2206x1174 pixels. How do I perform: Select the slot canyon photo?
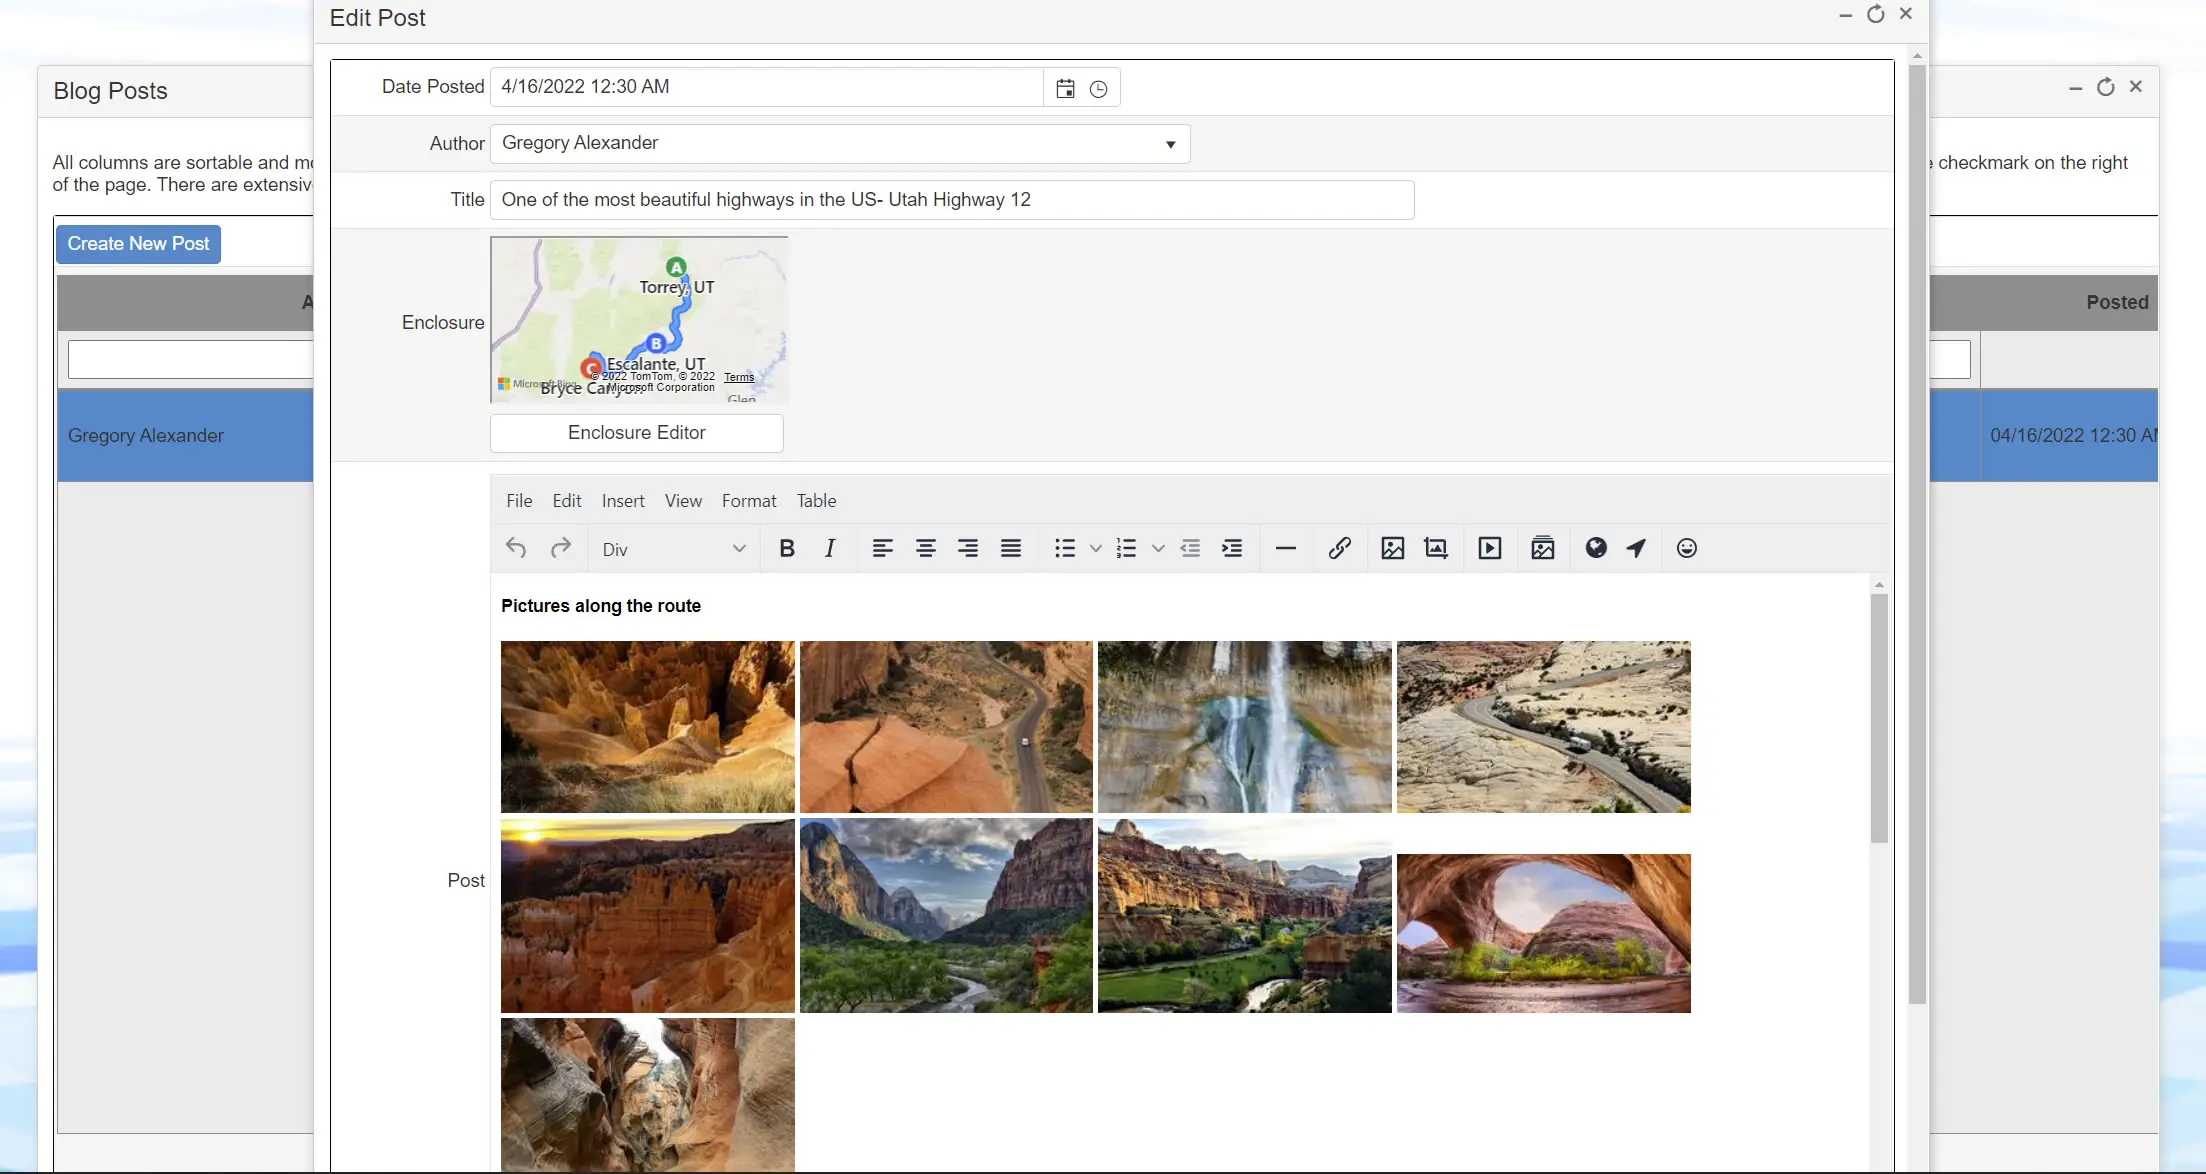point(647,1095)
